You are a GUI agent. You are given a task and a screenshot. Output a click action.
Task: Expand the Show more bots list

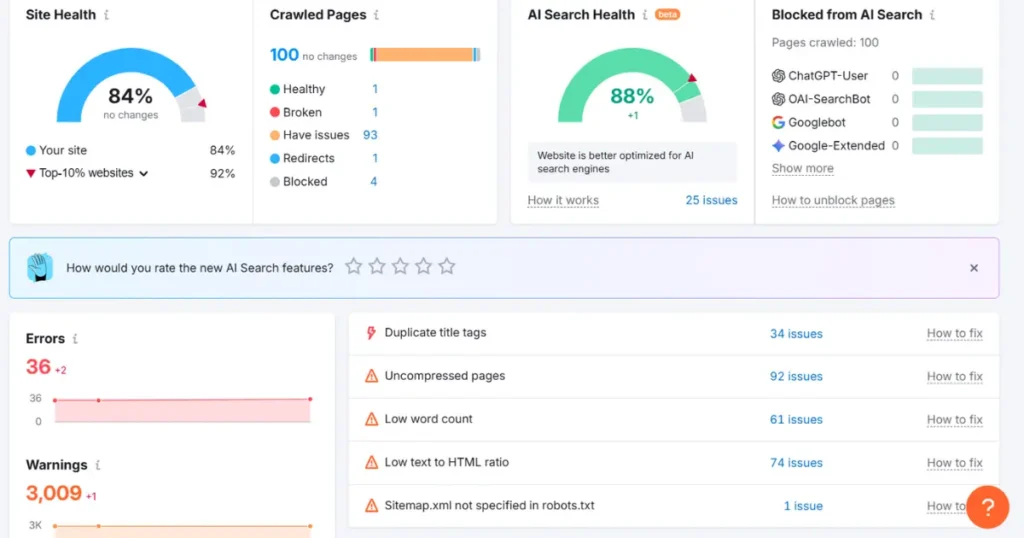(802, 168)
